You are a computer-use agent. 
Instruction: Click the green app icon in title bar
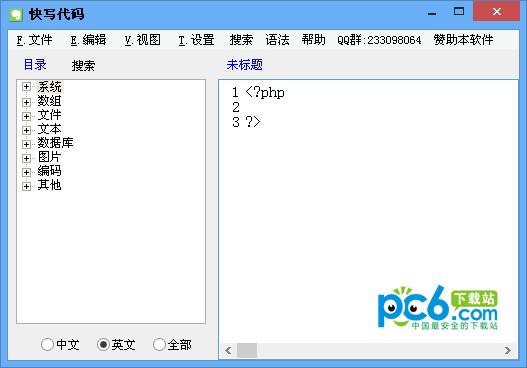tap(16, 14)
